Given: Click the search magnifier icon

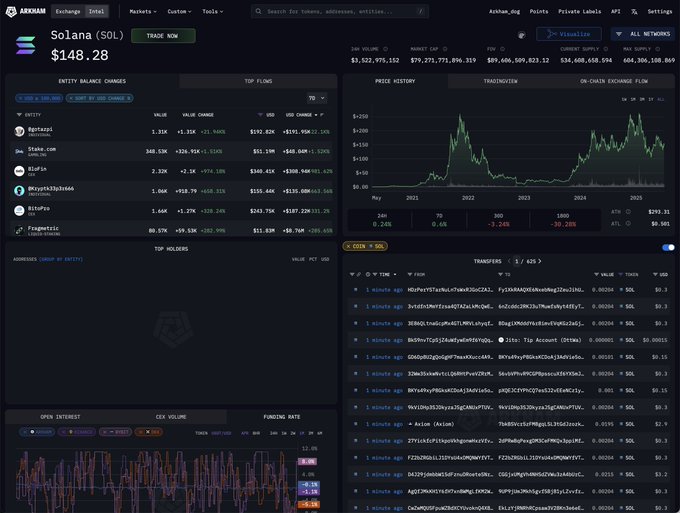Looking at the screenshot, I should [x=258, y=11].
